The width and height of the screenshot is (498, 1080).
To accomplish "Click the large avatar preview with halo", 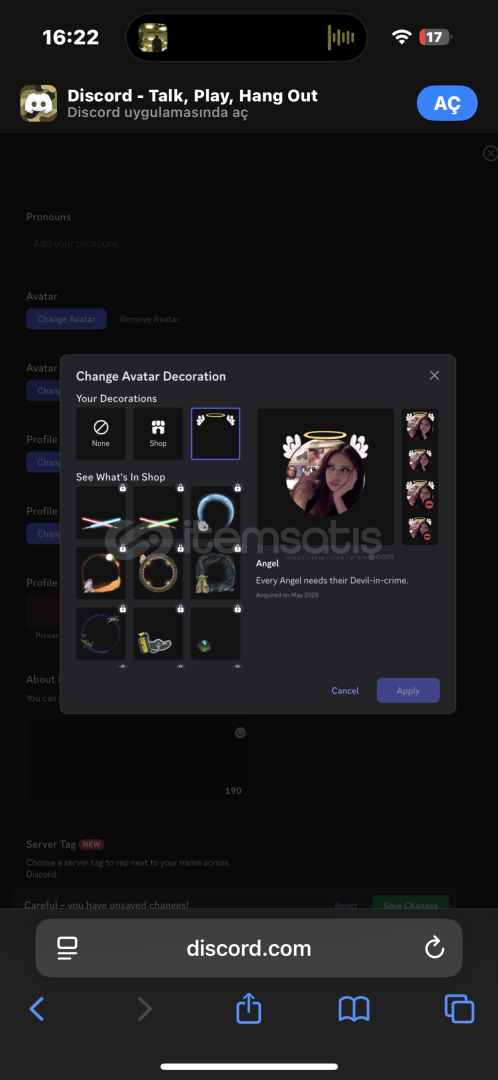I will tap(325, 477).
